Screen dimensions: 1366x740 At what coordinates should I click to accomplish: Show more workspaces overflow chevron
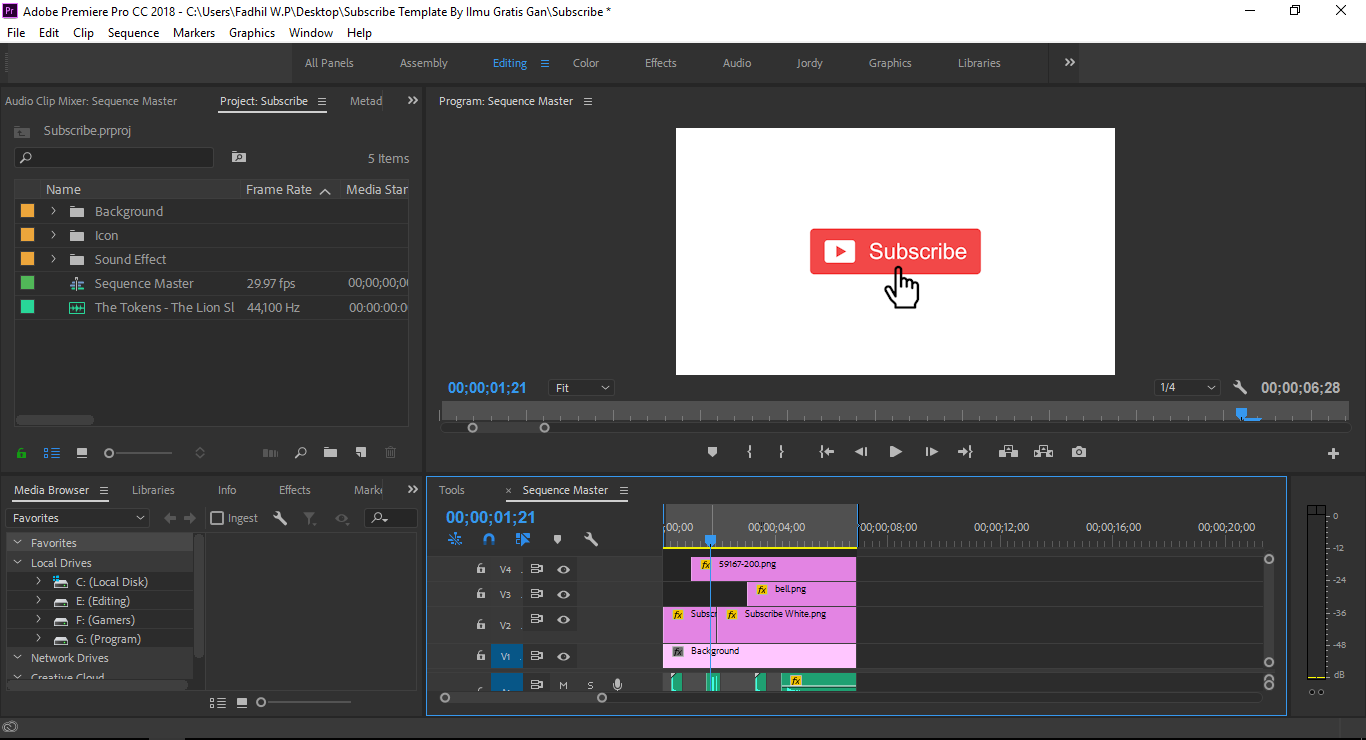tap(1070, 62)
